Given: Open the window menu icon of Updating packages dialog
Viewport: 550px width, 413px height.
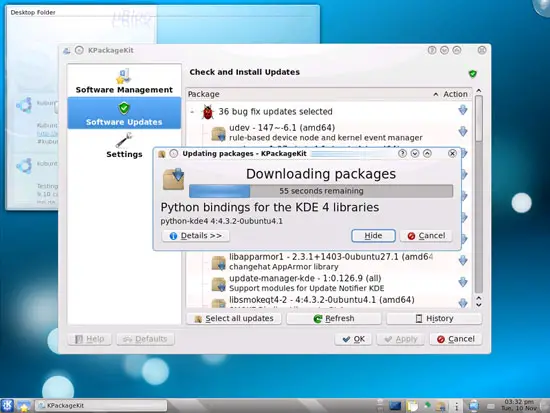Looking at the screenshot, I should pyautogui.click(x=161, y=154).
